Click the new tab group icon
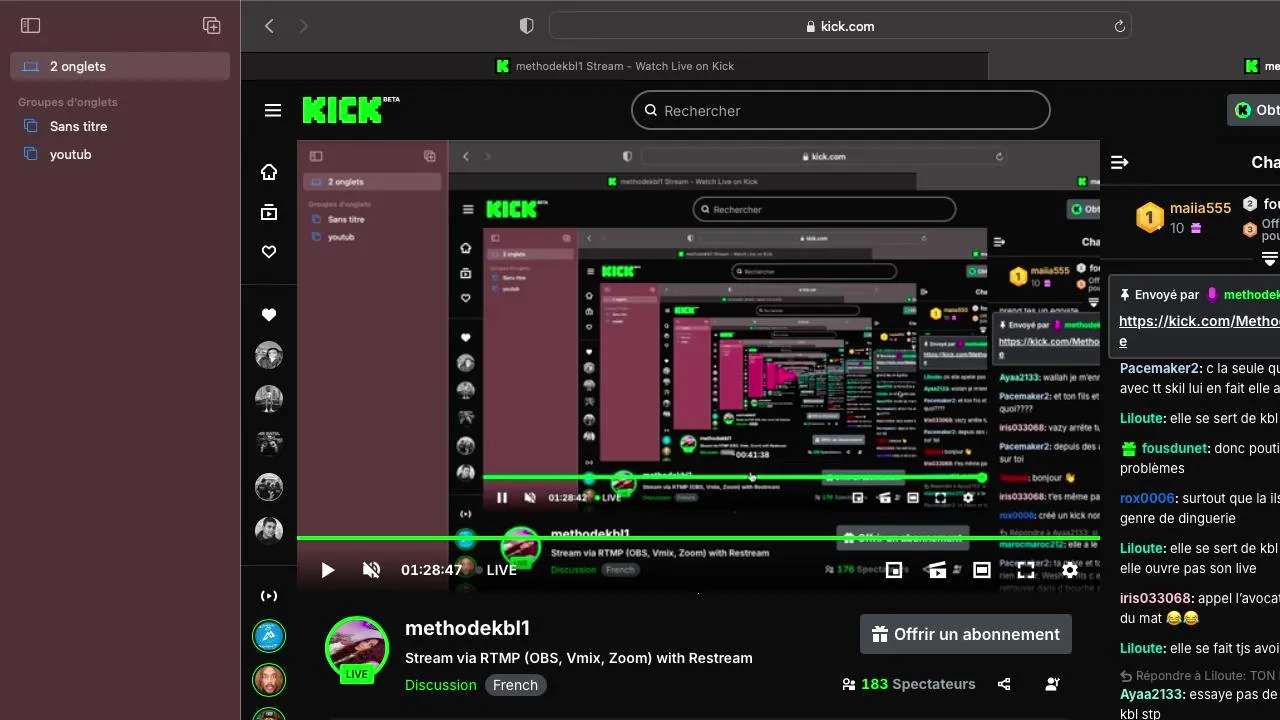 point(211,26)
